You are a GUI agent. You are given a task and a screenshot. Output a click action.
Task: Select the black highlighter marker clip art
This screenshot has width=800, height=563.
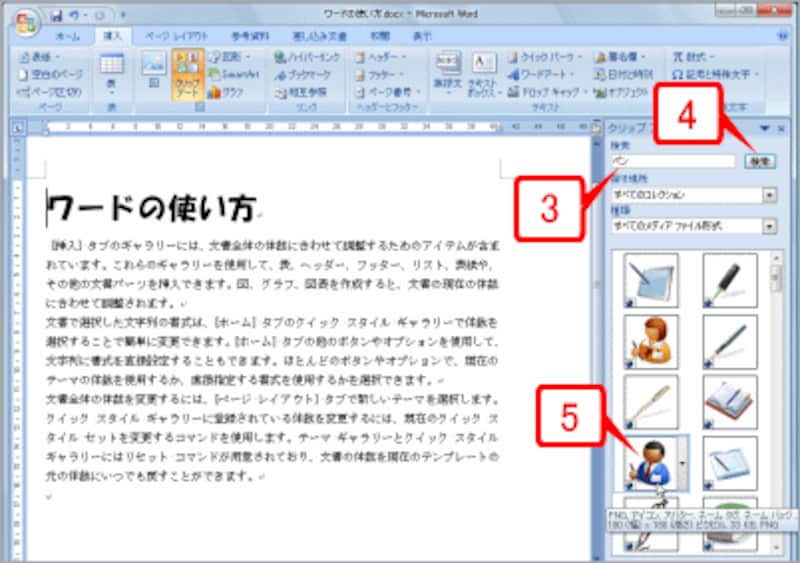click(730, 280)
